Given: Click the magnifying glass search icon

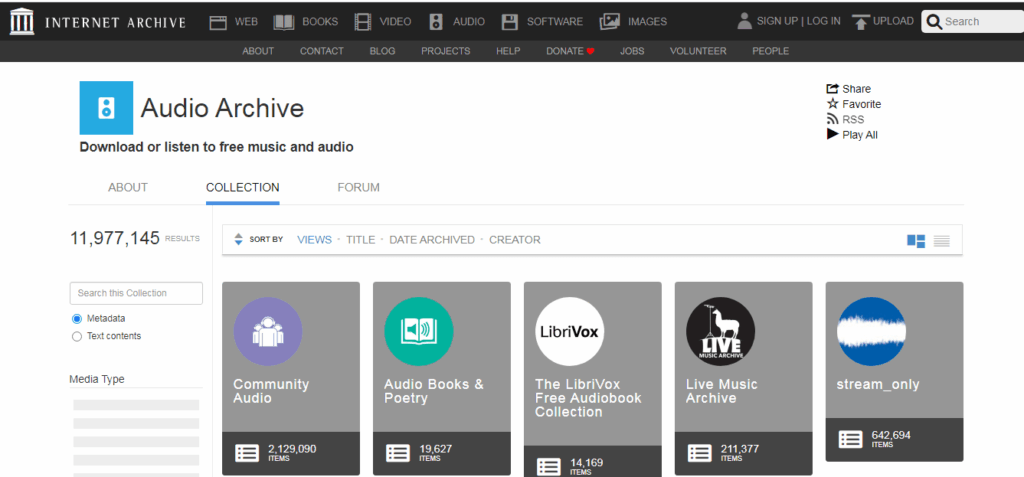Looking at the screenshot, I should tap(935, 22).
